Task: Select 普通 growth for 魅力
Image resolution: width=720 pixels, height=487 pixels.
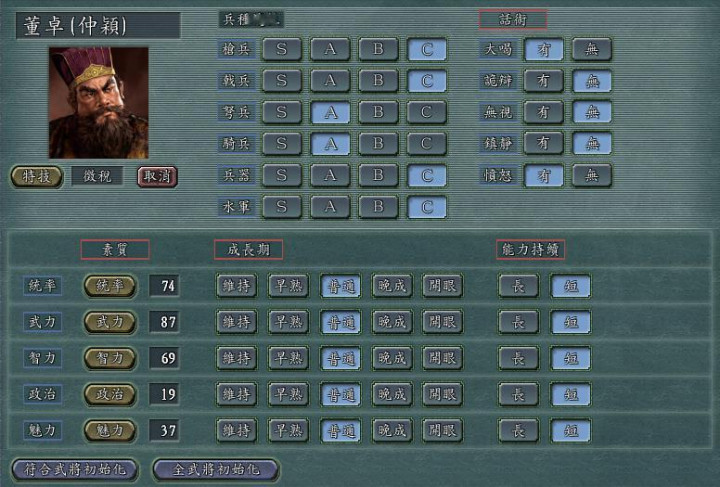Action: [x=340, y=431]
